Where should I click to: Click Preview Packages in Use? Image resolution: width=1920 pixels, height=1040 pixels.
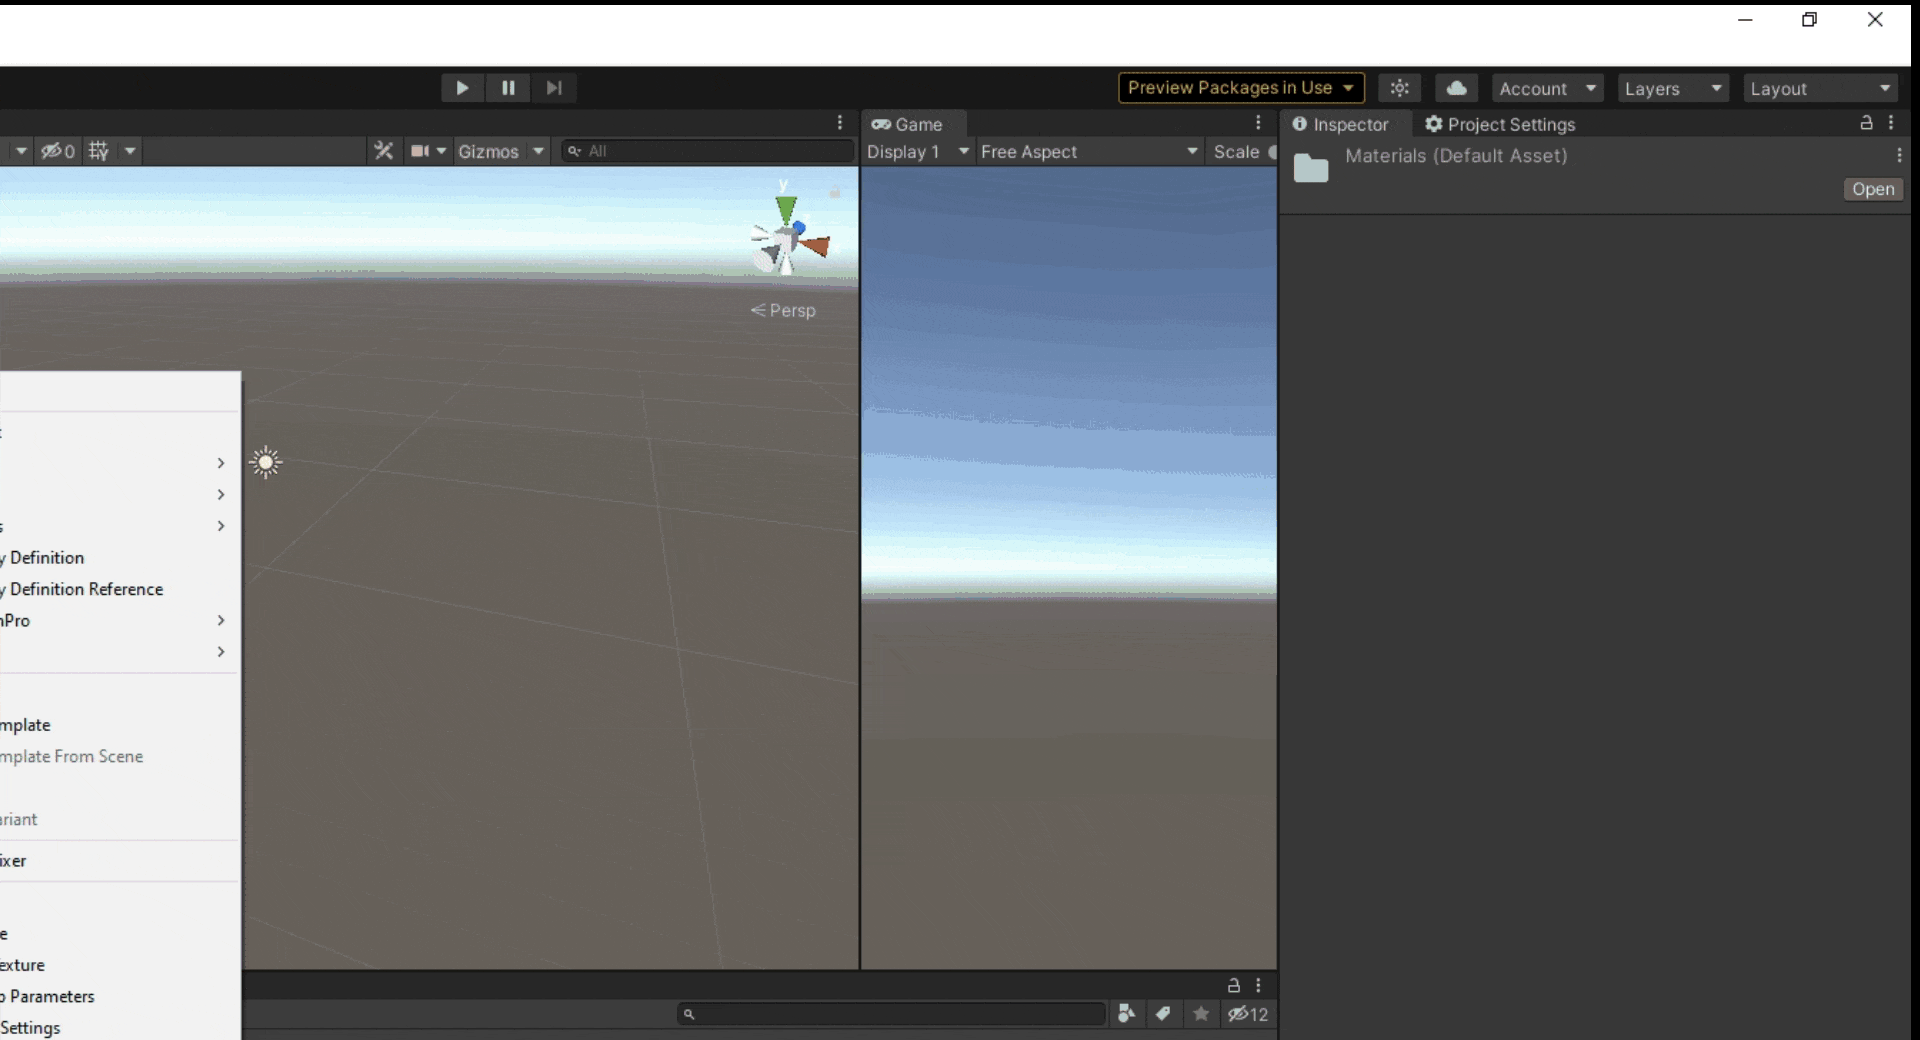(1239, 88)
